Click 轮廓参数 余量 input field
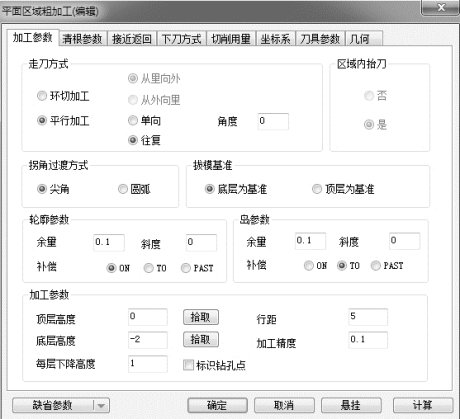Image resolution: width=460 pixels, height=419 pixels. 109,243
